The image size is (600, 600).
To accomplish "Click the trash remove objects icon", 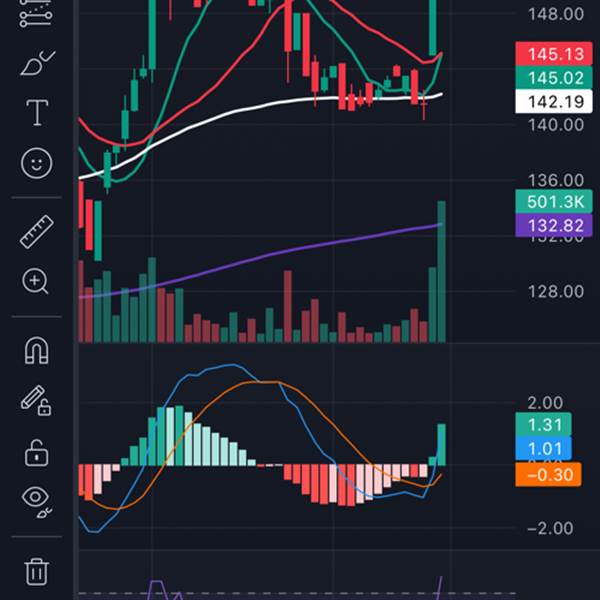I will [x=37, y=572].
